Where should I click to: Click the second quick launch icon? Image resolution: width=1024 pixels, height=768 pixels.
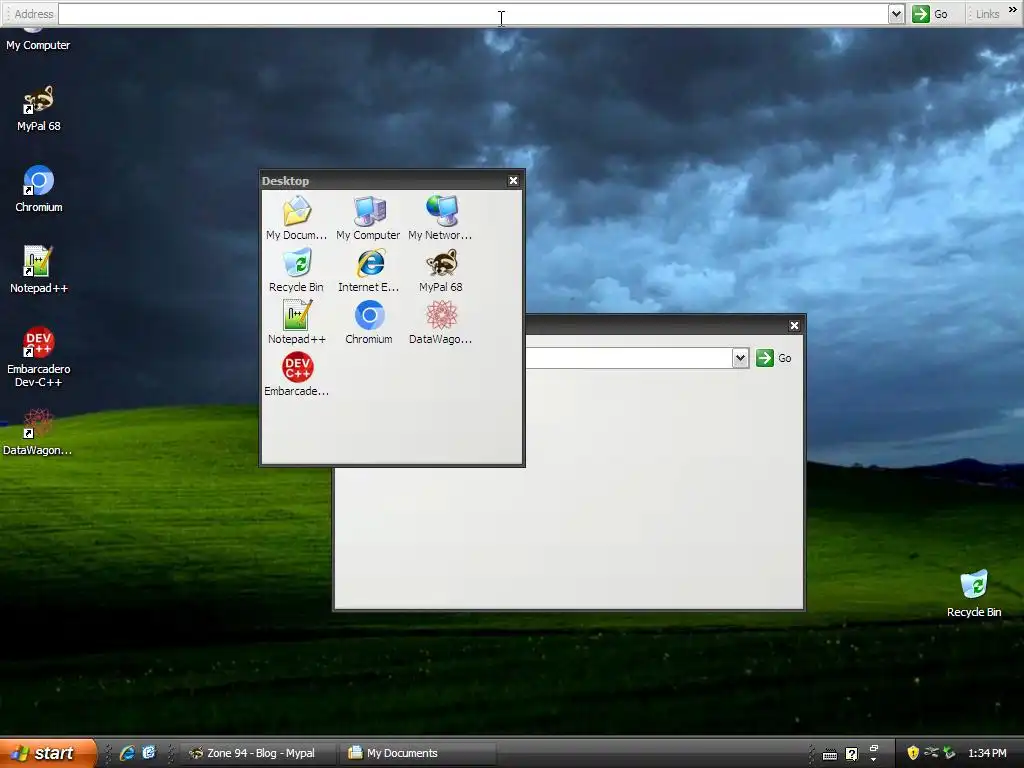[x=149, y=753]
